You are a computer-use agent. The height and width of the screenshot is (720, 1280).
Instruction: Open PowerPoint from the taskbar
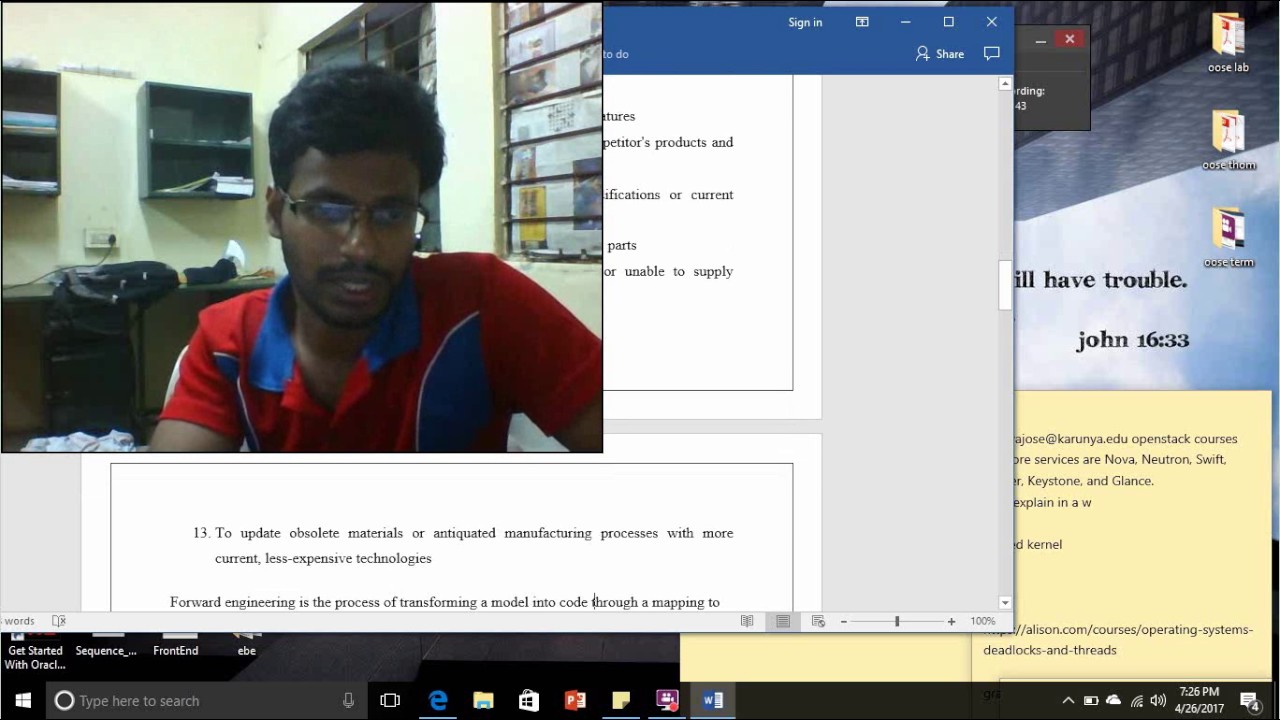pos(575,701)
